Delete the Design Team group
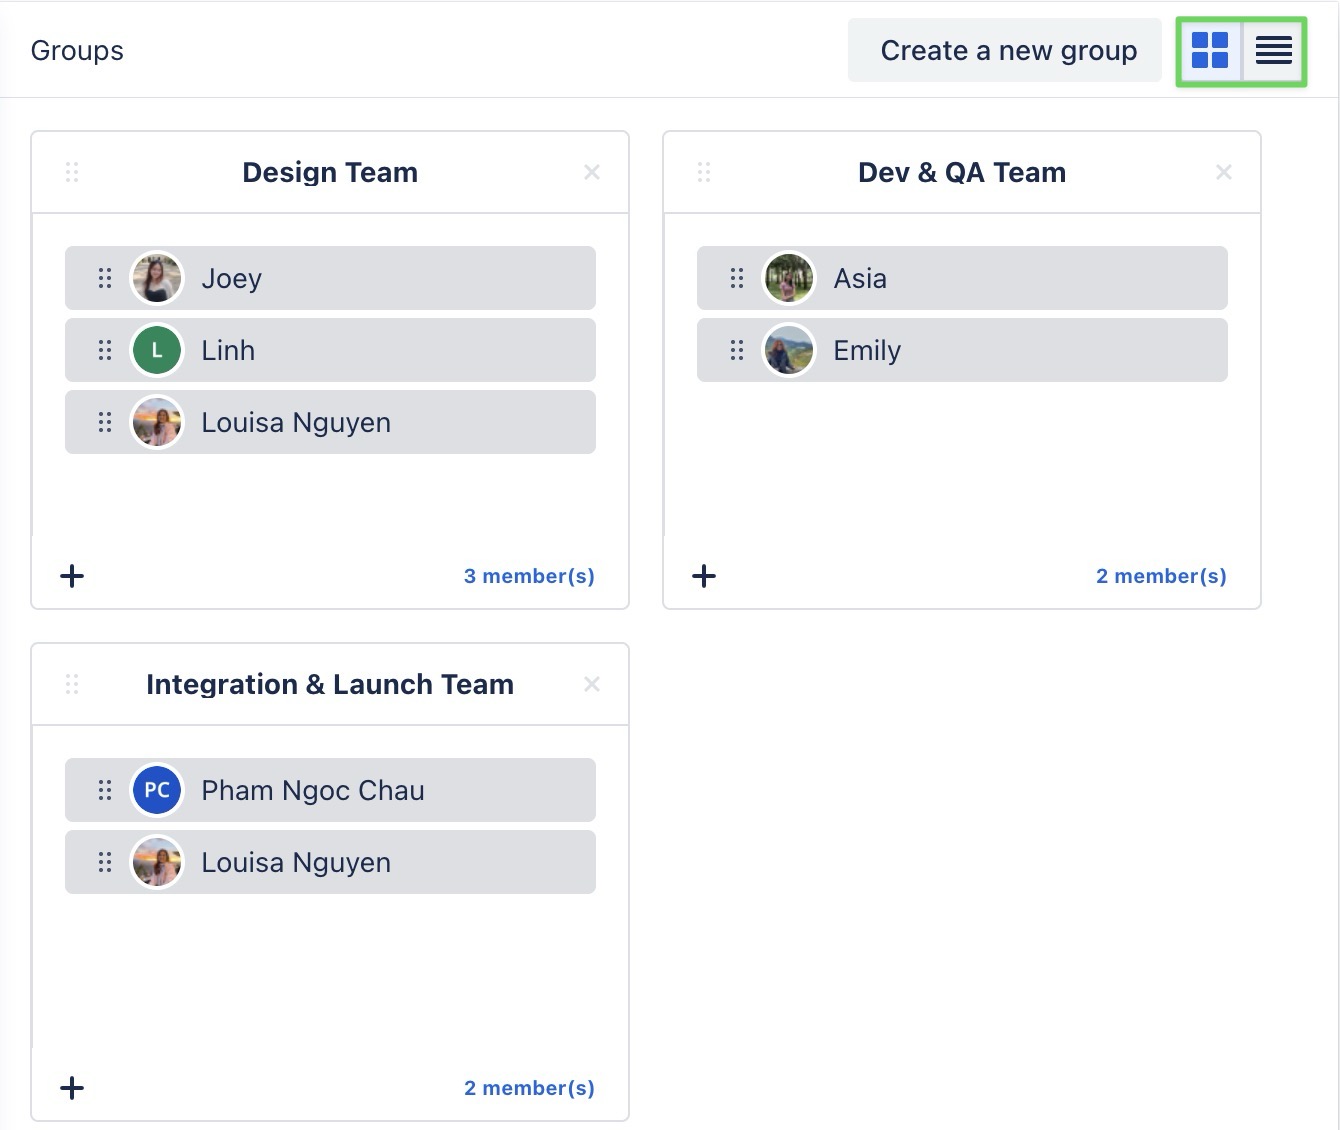The width and height of the screenshot is (1340, 1130). click(592, 173)
